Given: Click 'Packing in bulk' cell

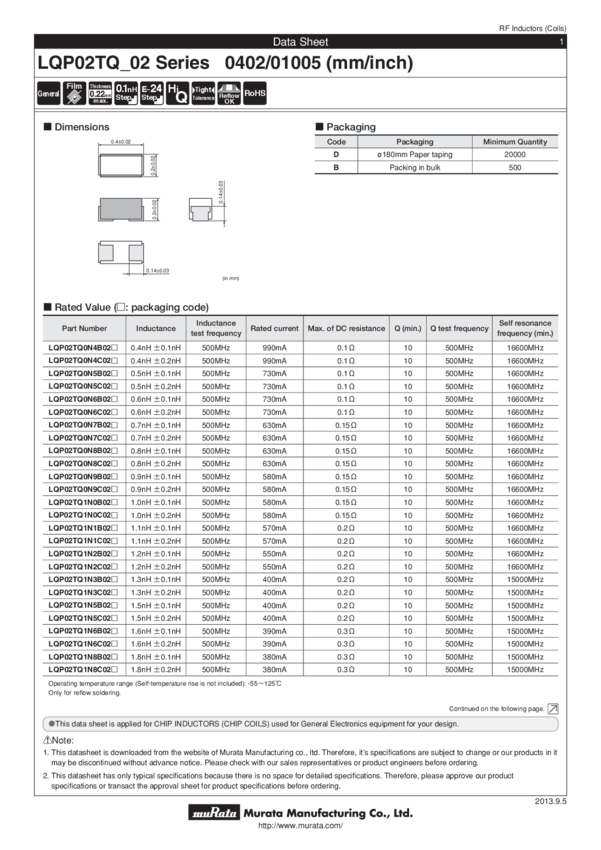Looking at the screenshot, I should click(x=415, y=168).
